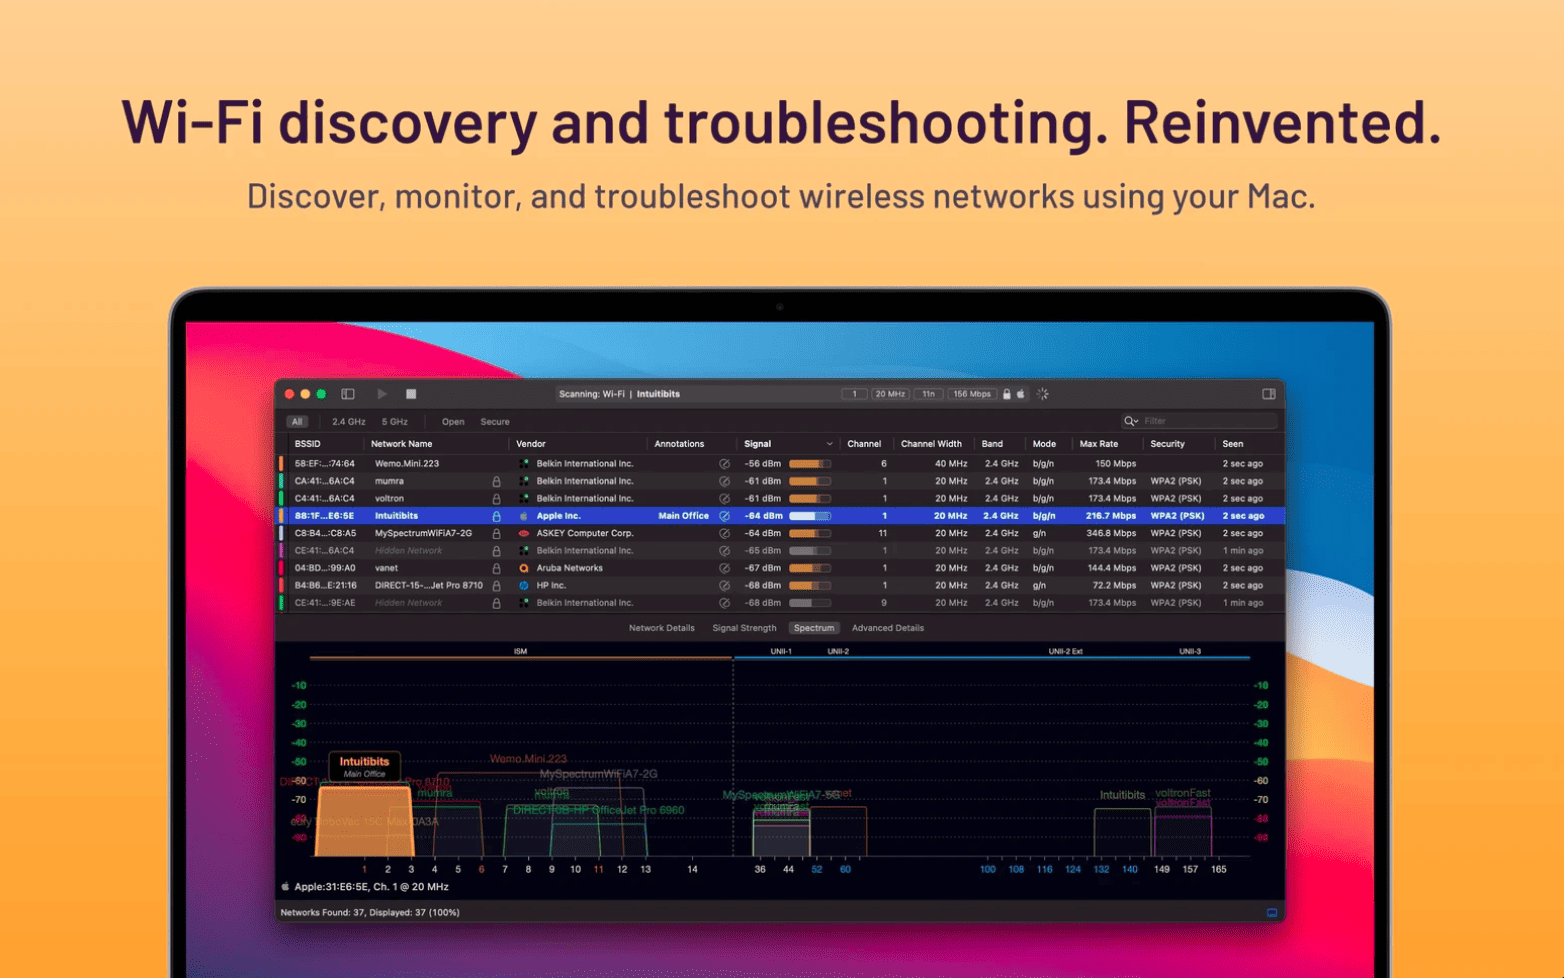The height and width of the screenshot is (978, 1564).
Task: Sort by the Channel Width column
Action: tap(931, 444)
